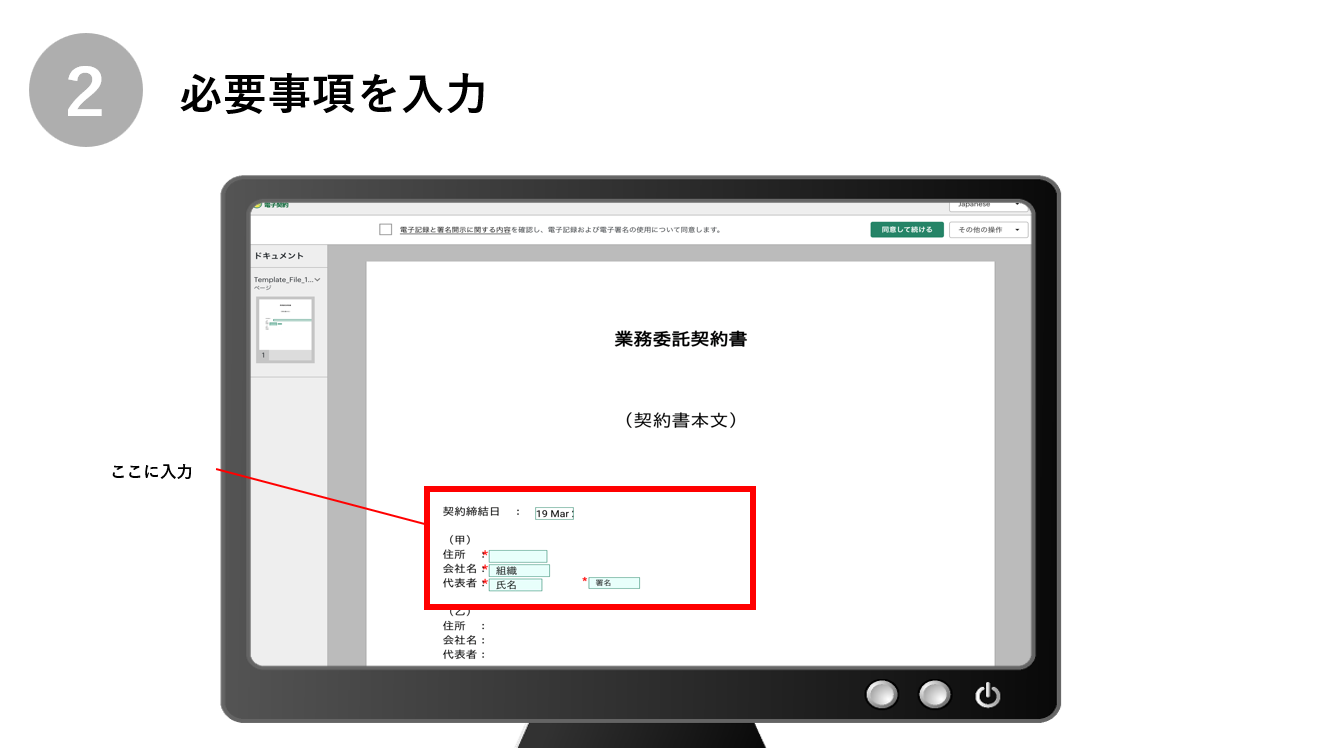Click the 同意して続ける button

[906, 230]
